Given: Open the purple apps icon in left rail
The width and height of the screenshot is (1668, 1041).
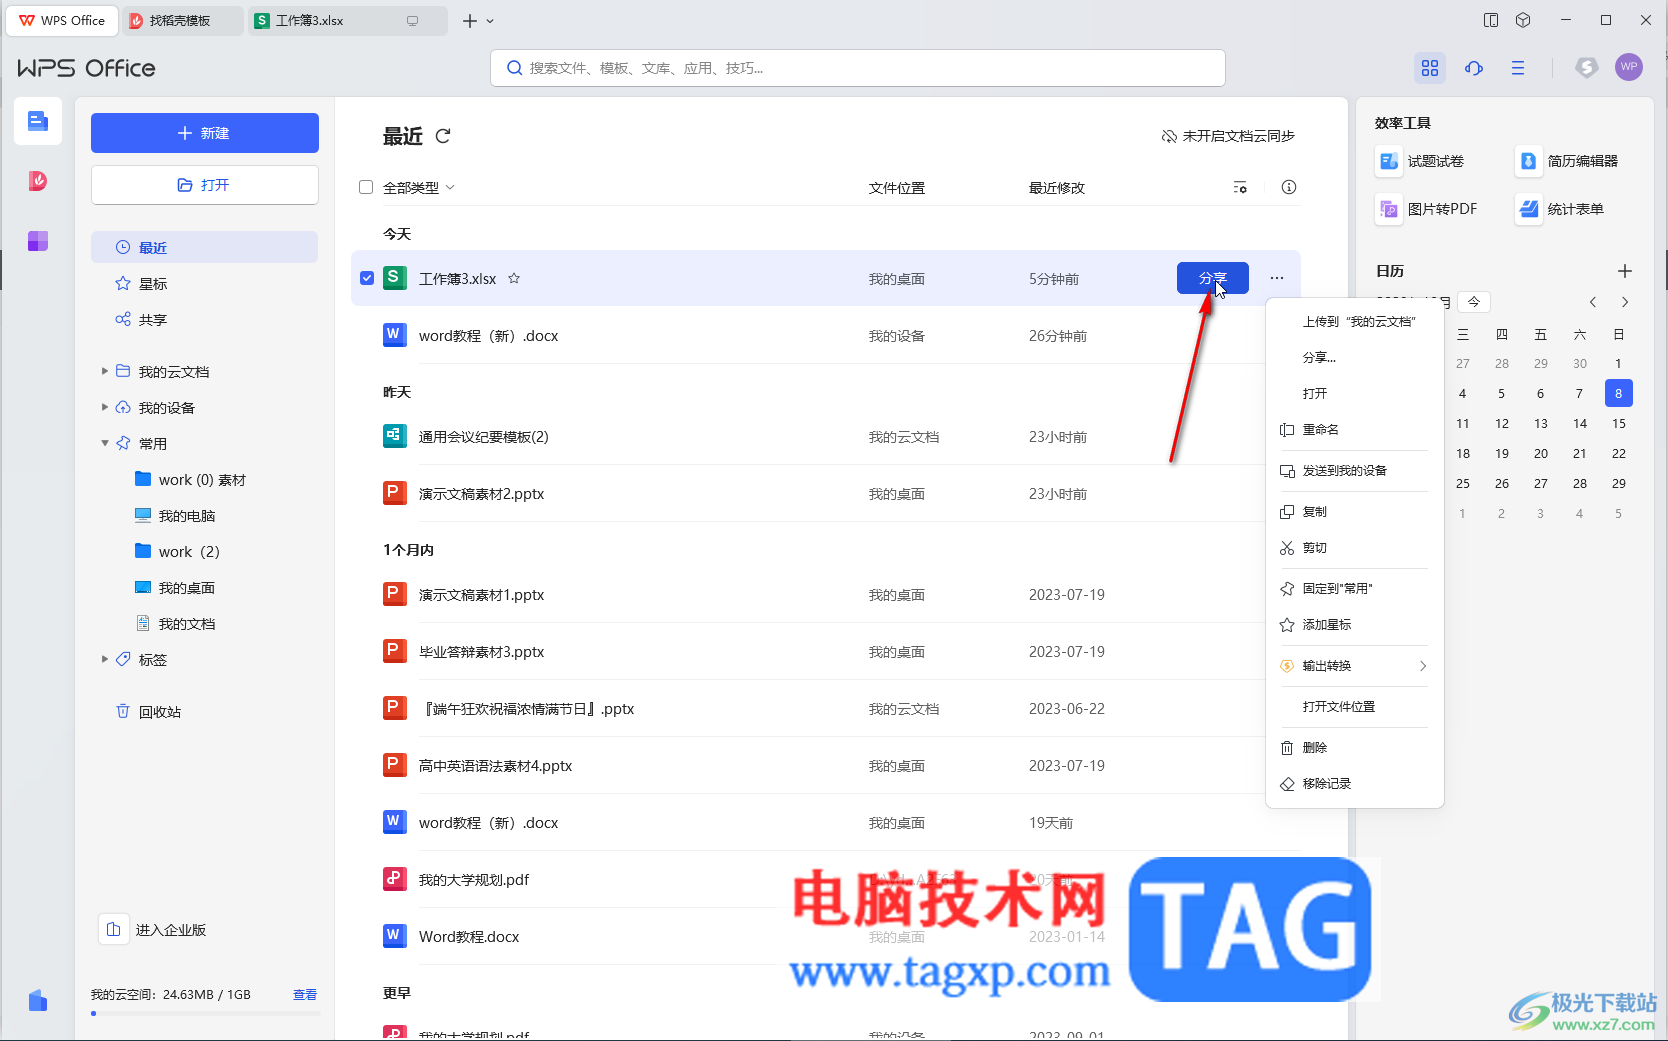Looking at the screenshot, I should click(38, 241).
